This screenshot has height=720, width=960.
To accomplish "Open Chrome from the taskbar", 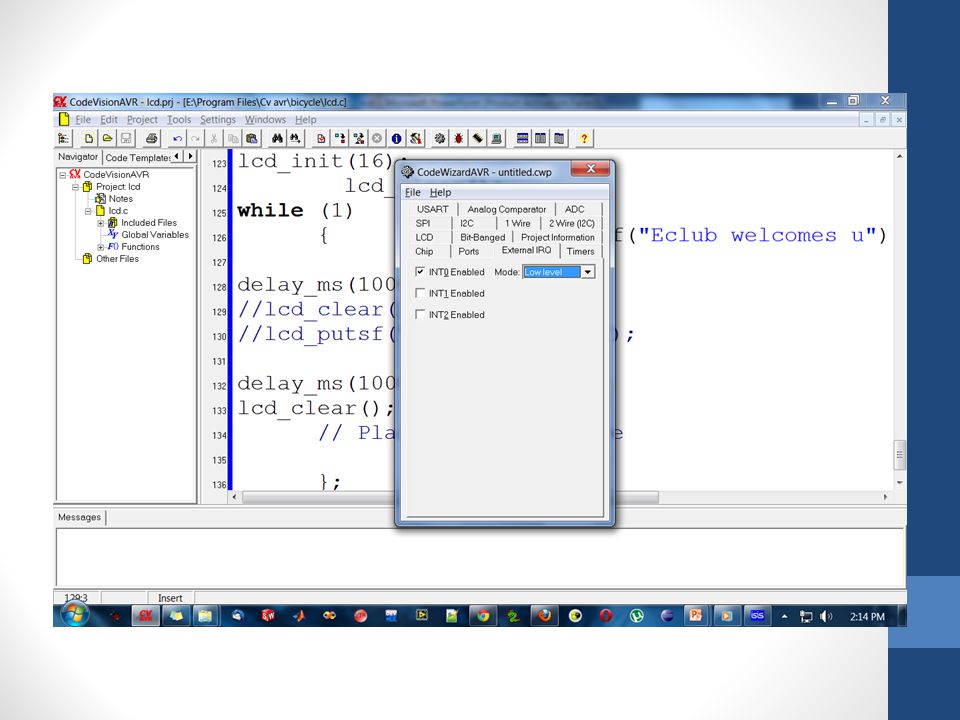I will (x=483, y=615).
